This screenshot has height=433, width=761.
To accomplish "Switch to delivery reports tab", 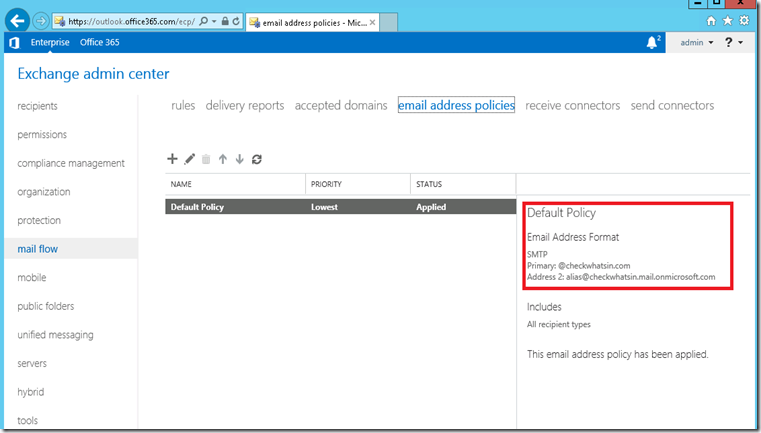I will [245, 105].
